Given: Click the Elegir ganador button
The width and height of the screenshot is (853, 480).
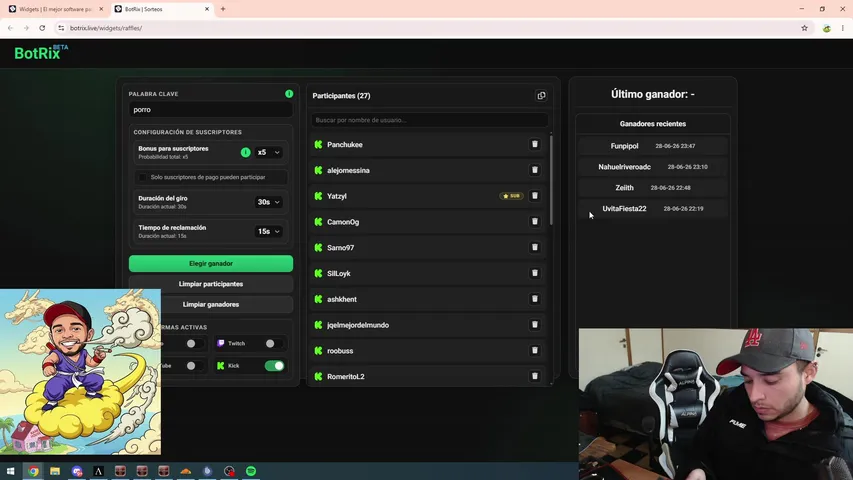Looking at the screenshot, I should tap(211, 263).
